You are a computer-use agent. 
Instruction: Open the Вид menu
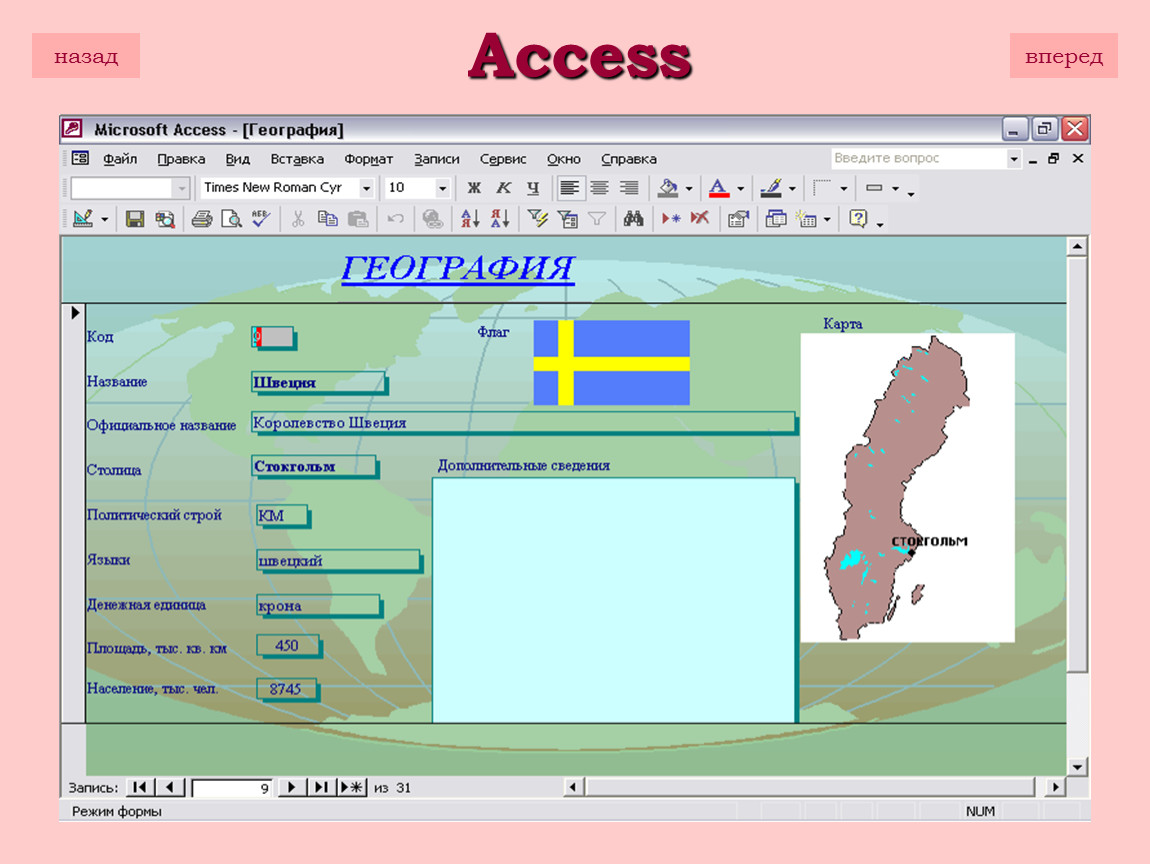coord(238,159)
